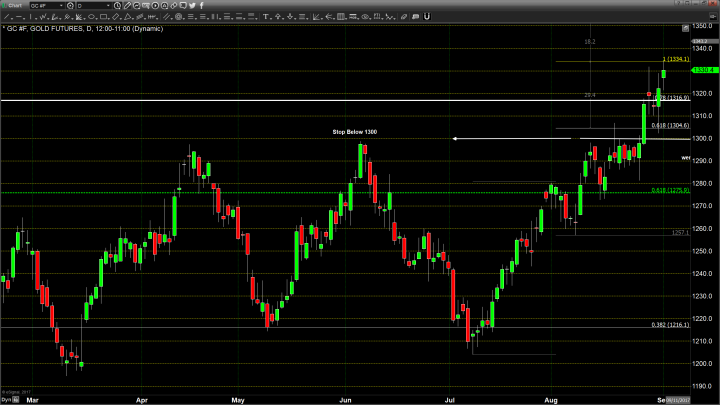The width and height of the screenshot is (720, 405).
Task: Select the down arrow marker tool
Action: [290, 17]
